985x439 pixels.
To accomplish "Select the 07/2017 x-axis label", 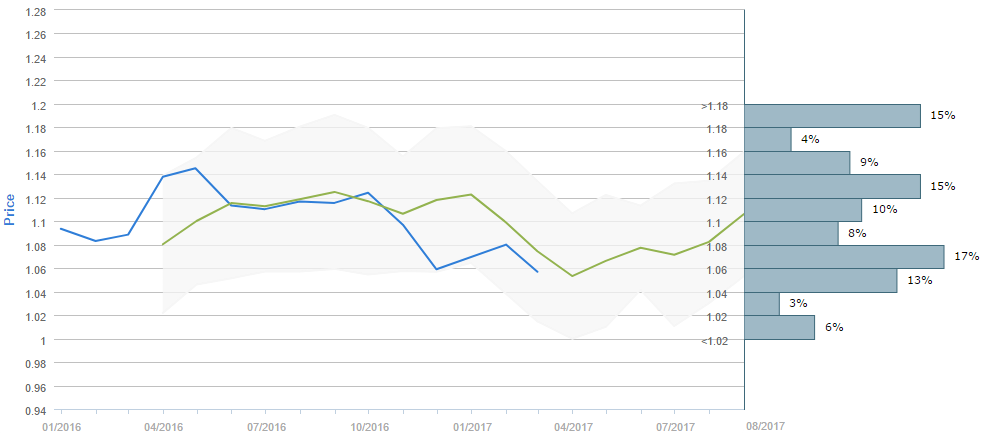I will coord(675,427).
